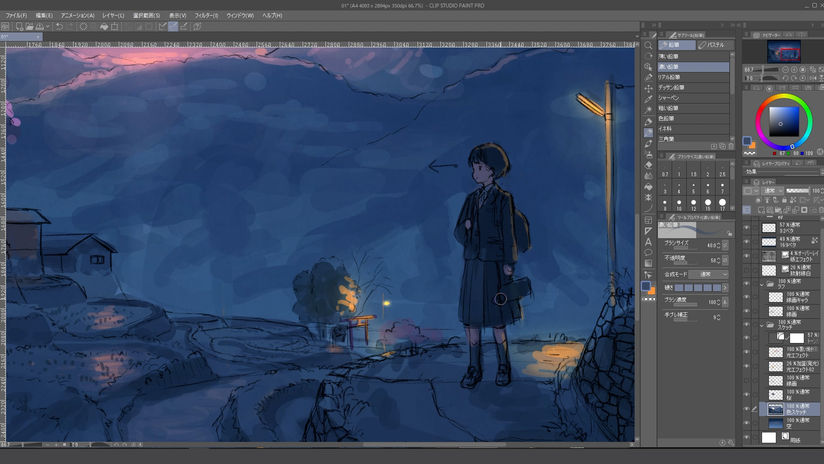Select the Airbrush tool
824x464 pixels.
point(648,154)
